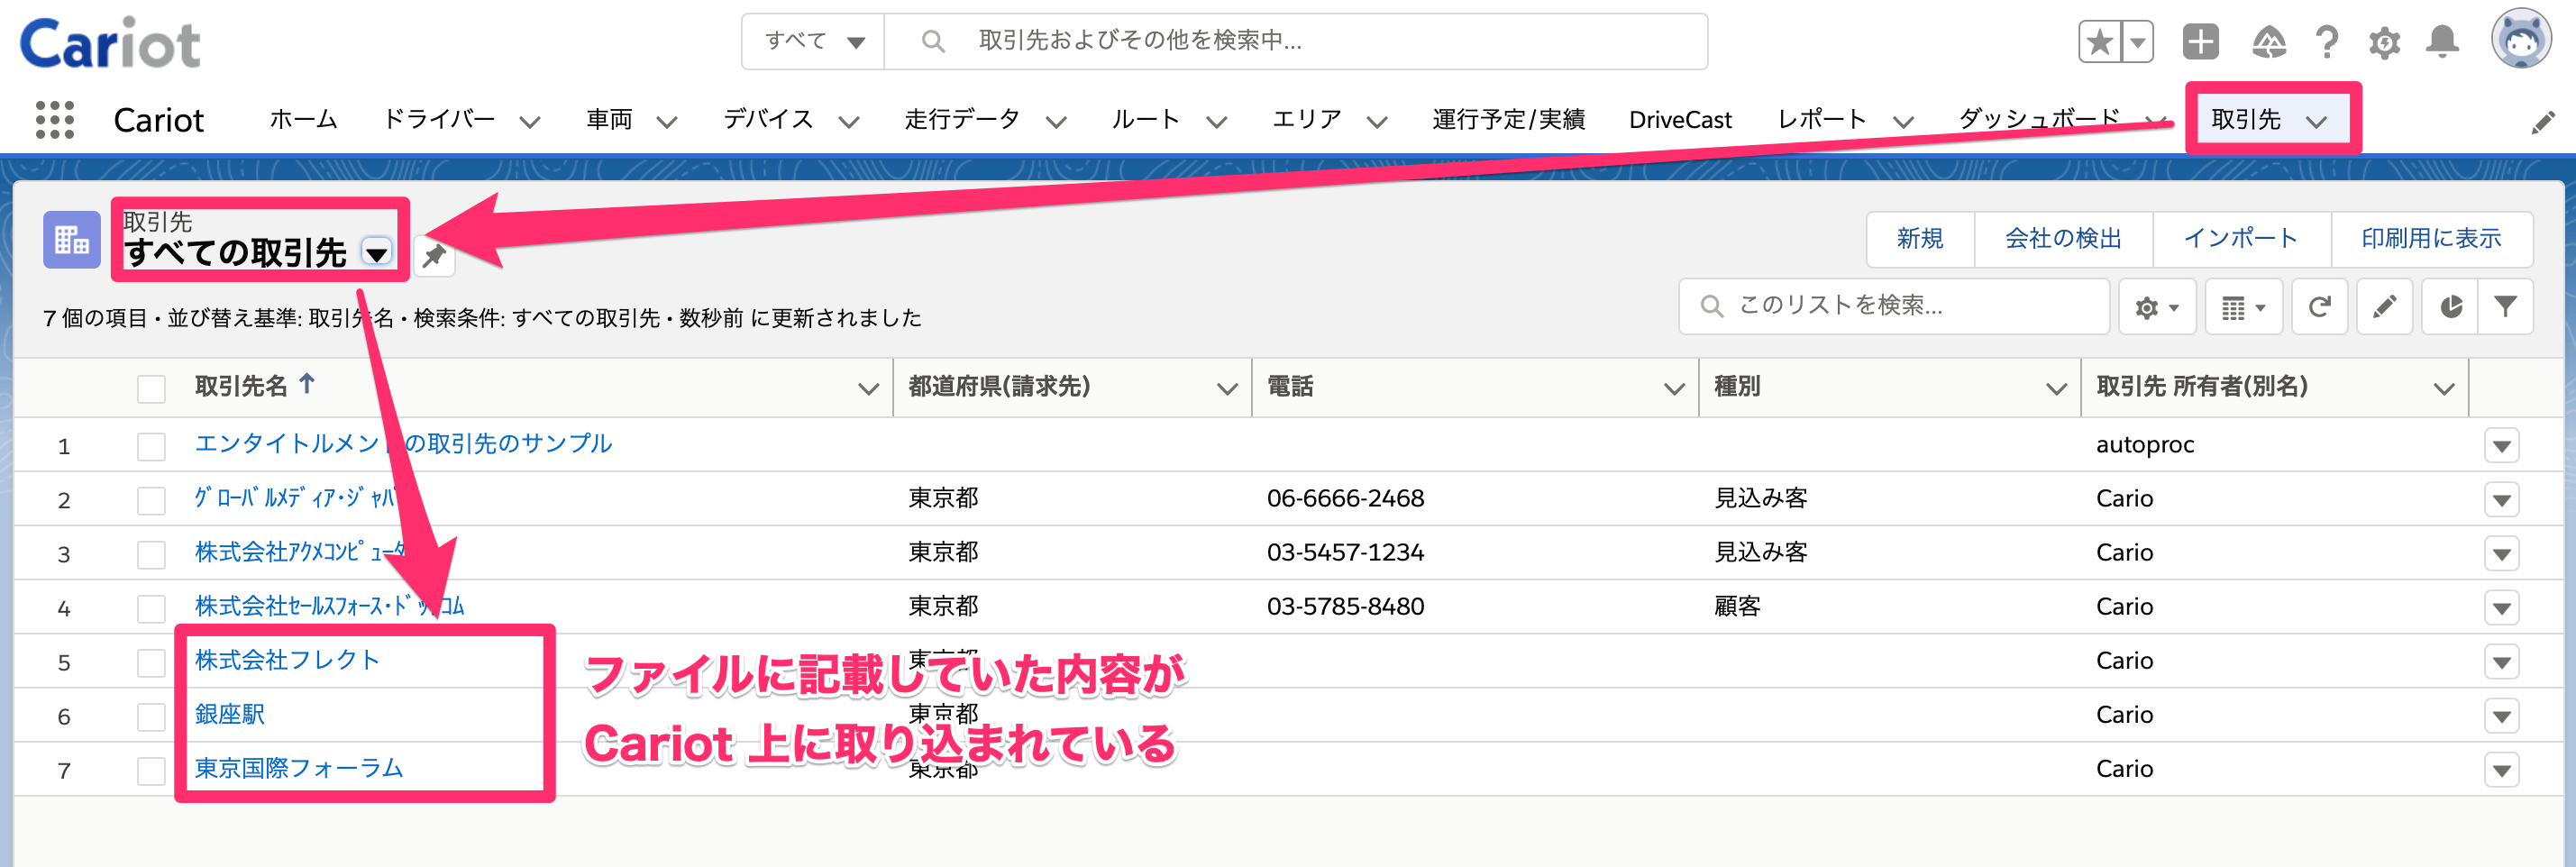2576x867 pixels.
Task: Check the box for 銀座駅 row
Action: [x=151, y=716]
